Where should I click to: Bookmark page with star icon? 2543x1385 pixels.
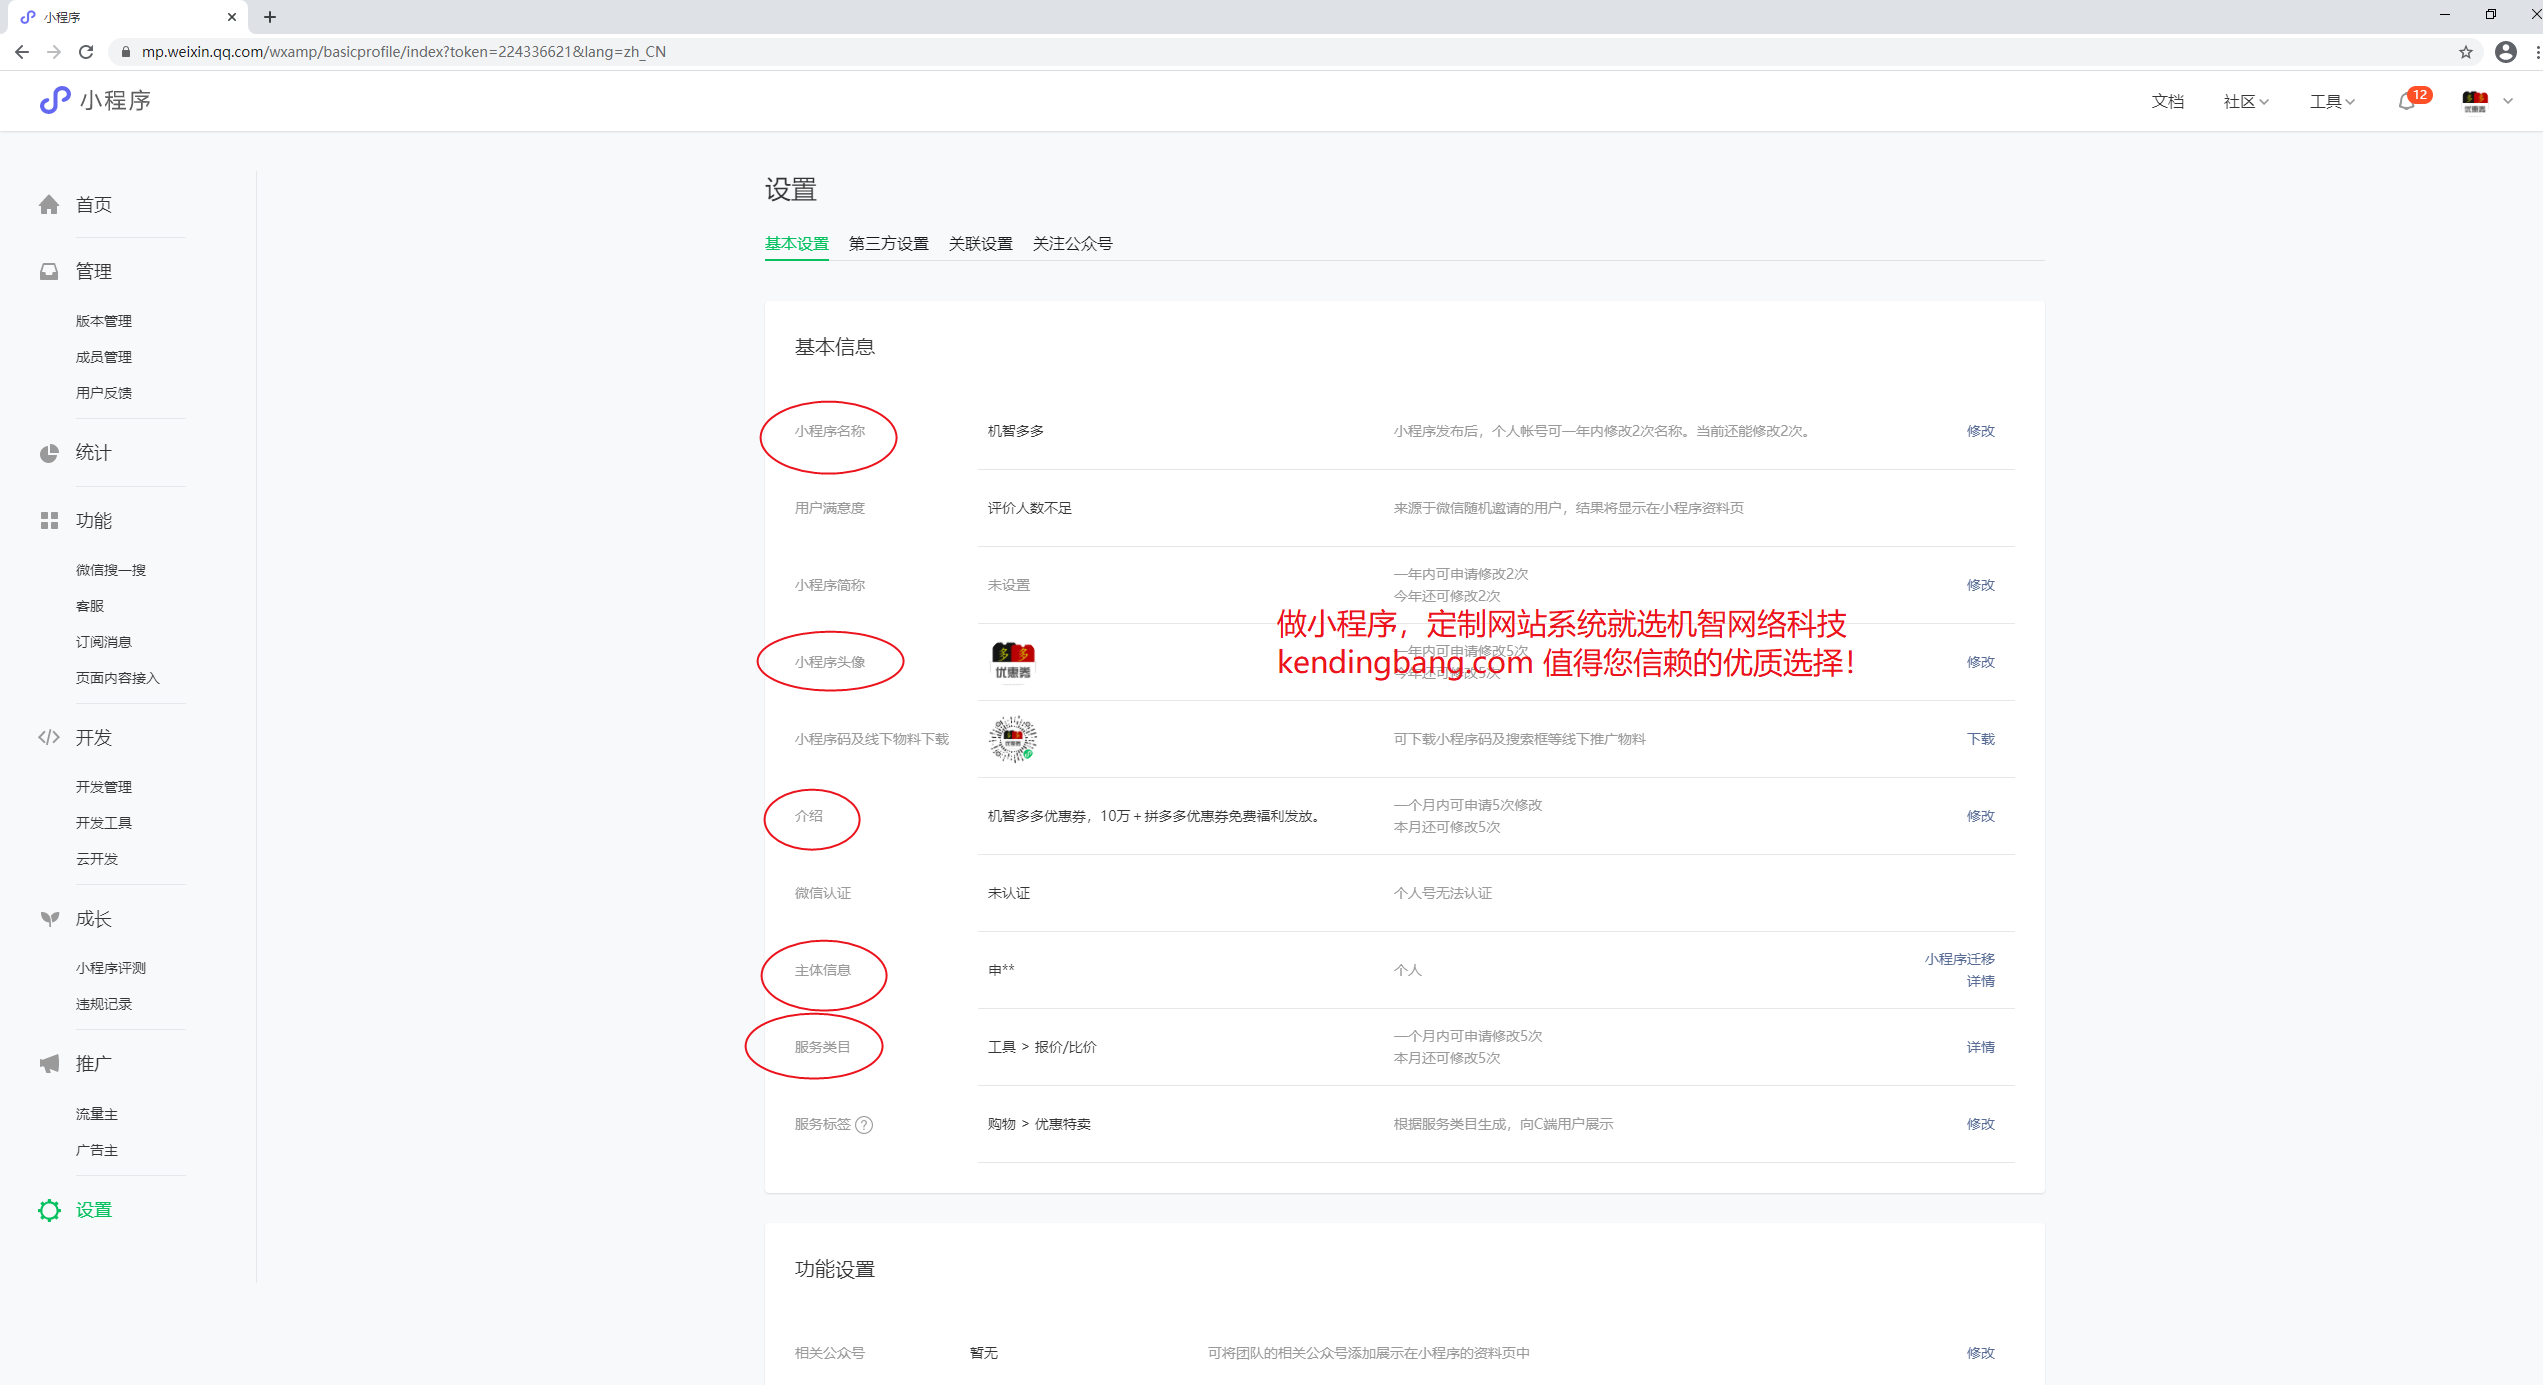(2466, 52)
